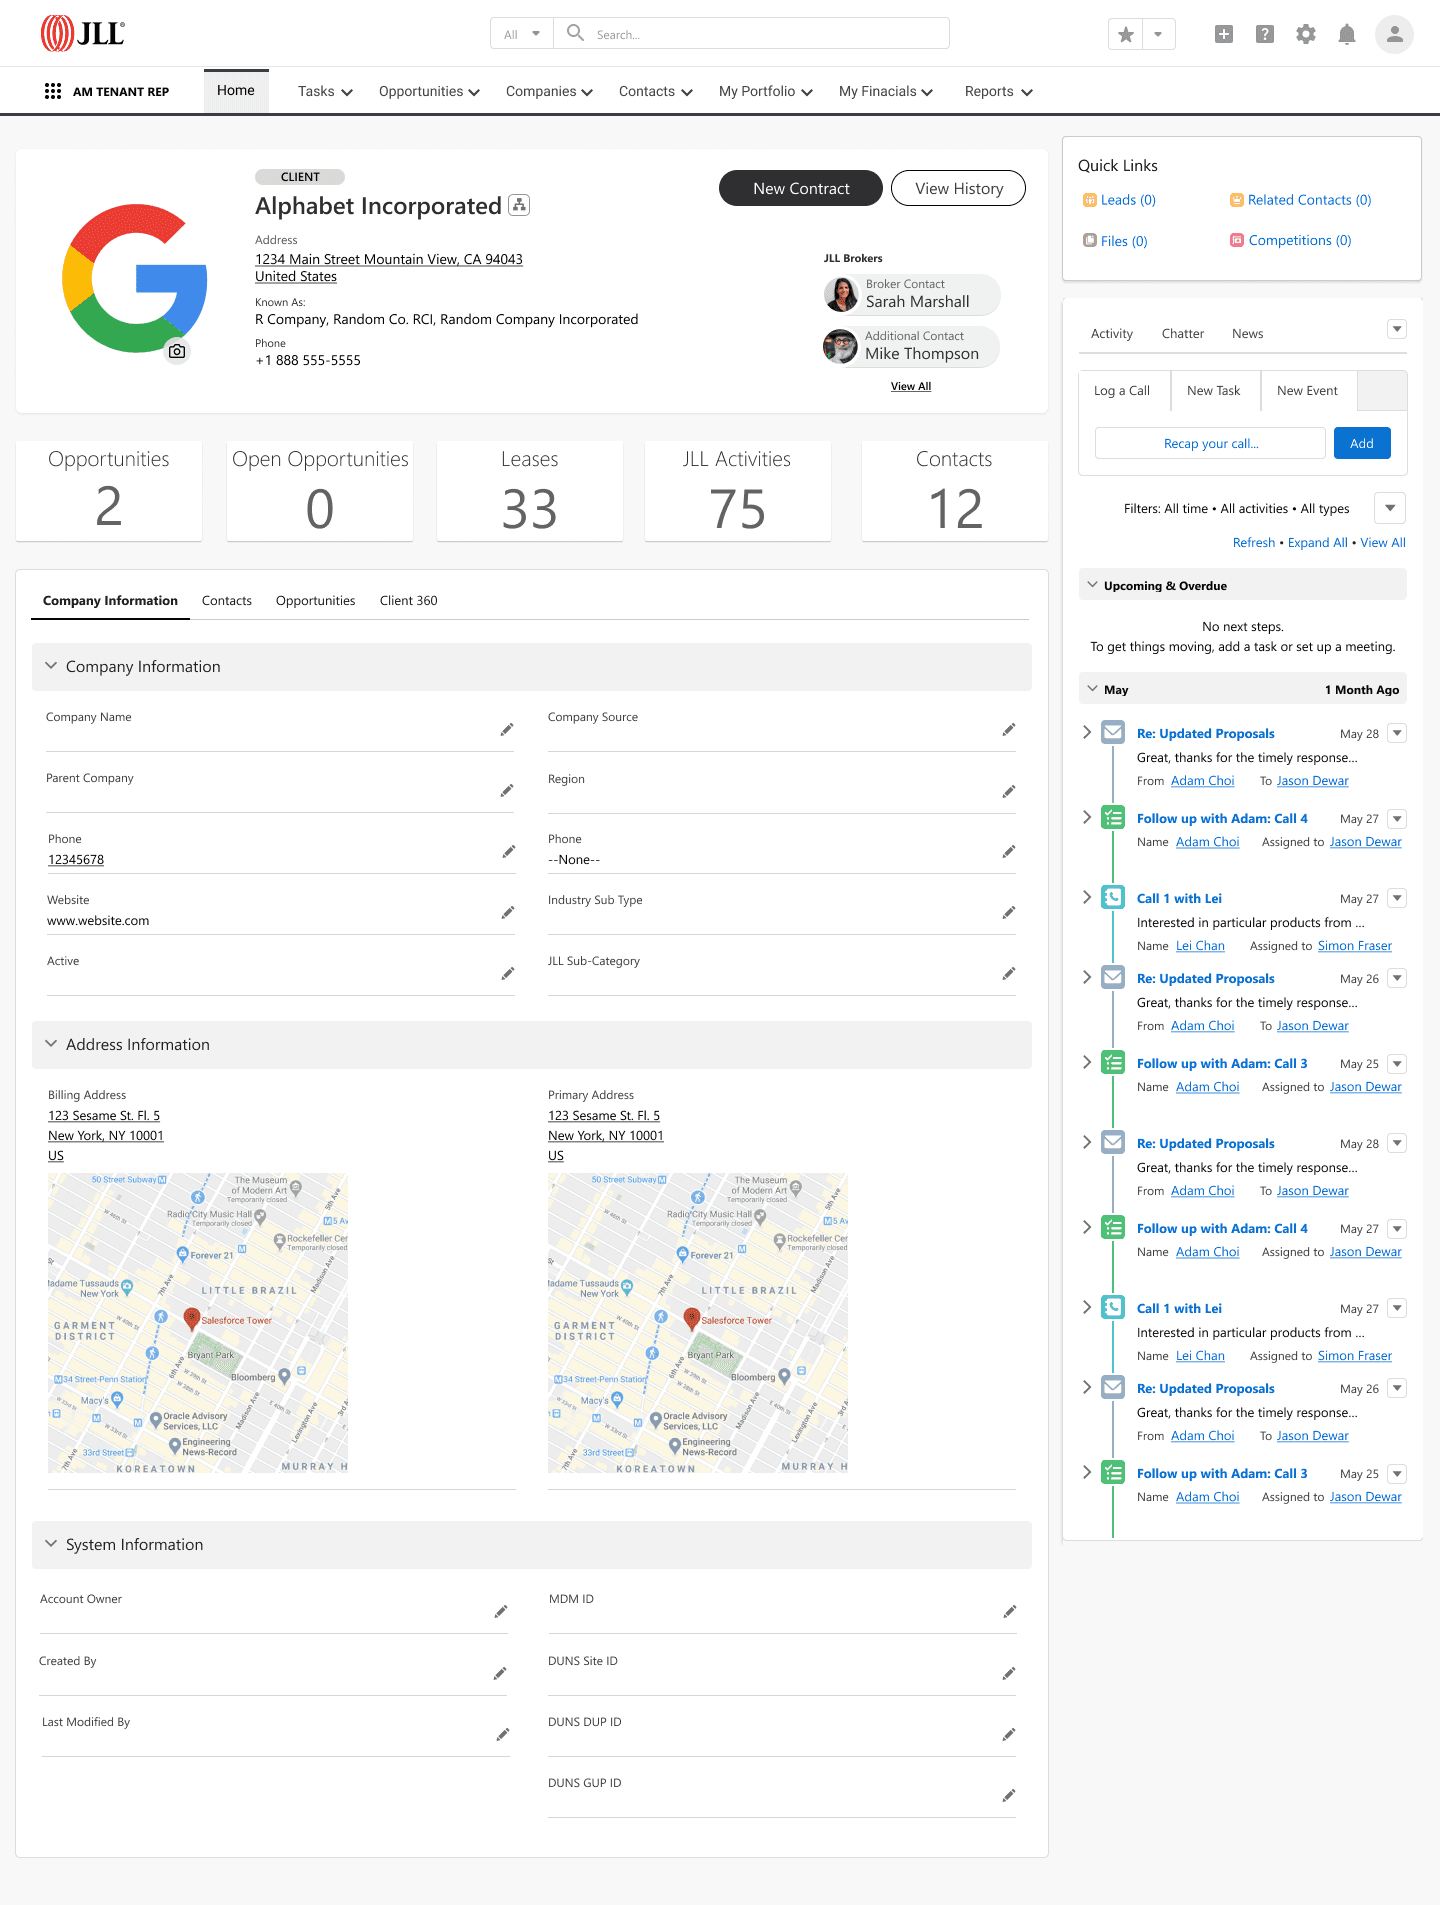
Task: Click the Leases 33 summary card
Action: coord(530,490)
